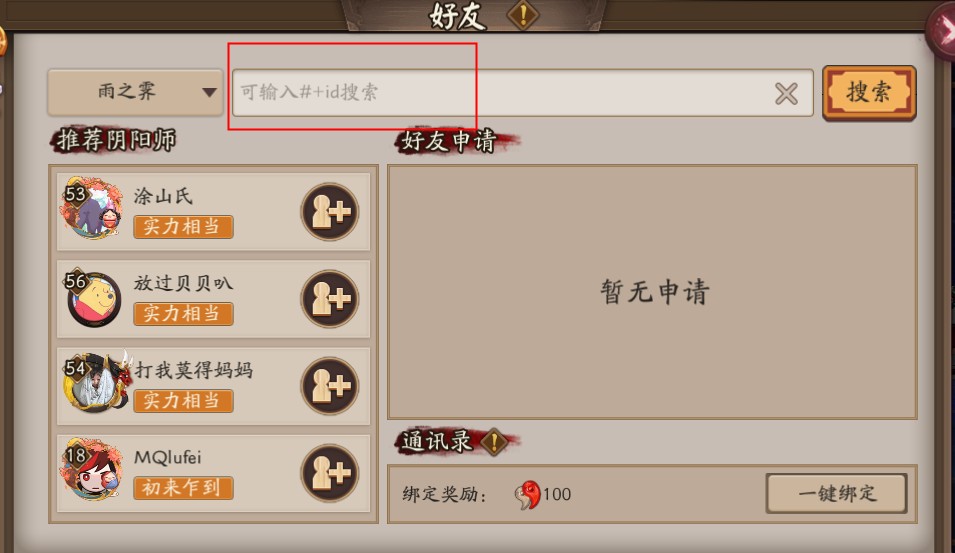
Task: Select the 好友申请 section header
Action: click(x=449, y=141)
